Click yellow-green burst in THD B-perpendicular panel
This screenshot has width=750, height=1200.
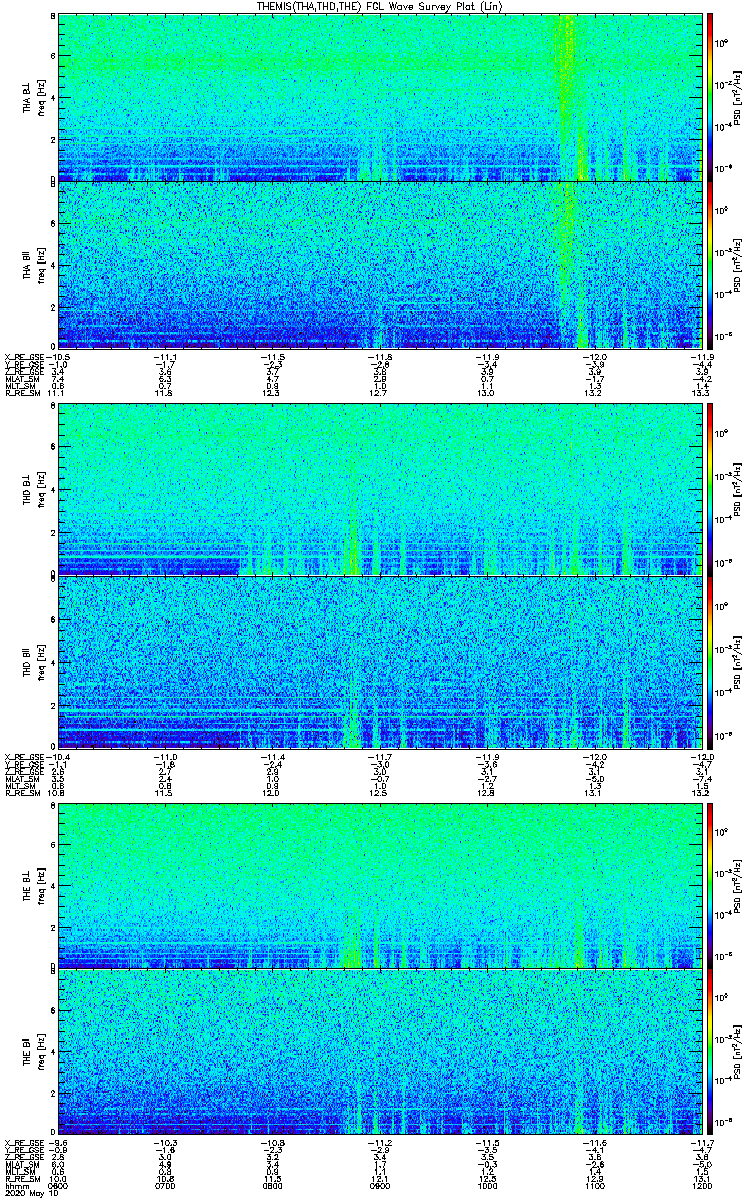click(x=351, y=548)
